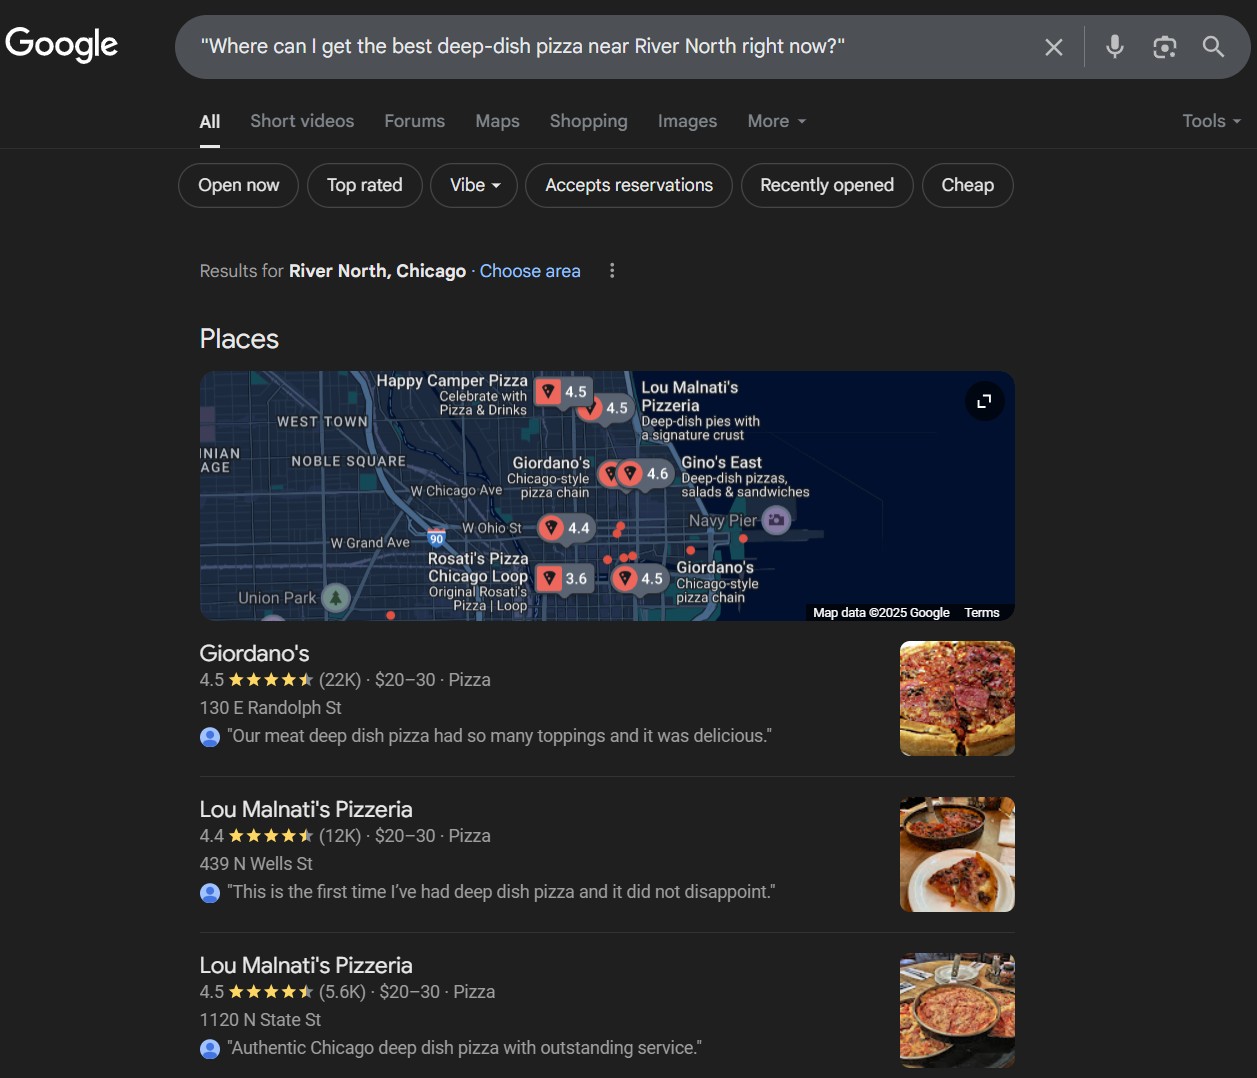This screenshot has height=1078, width=1257.
Task: Toggle the Accepts reservations filter
Action: (x=629, y=185)
